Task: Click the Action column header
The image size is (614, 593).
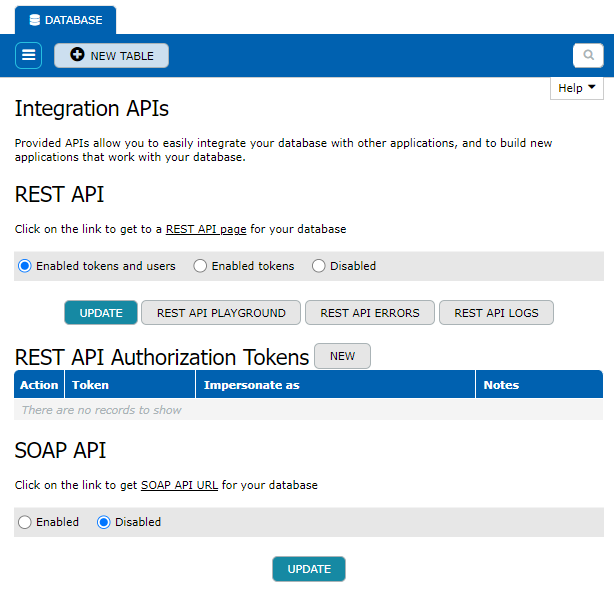Action: pyautogui.click(x=39, y=385)
